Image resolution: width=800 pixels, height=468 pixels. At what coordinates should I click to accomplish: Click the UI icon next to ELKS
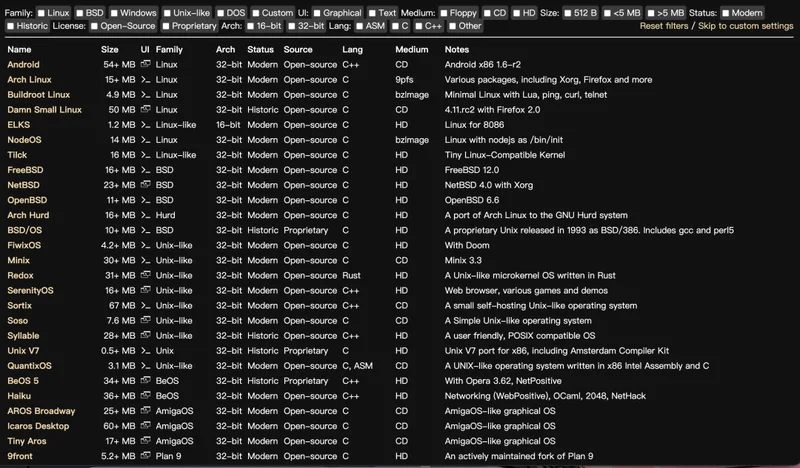(x=145, y=125)
